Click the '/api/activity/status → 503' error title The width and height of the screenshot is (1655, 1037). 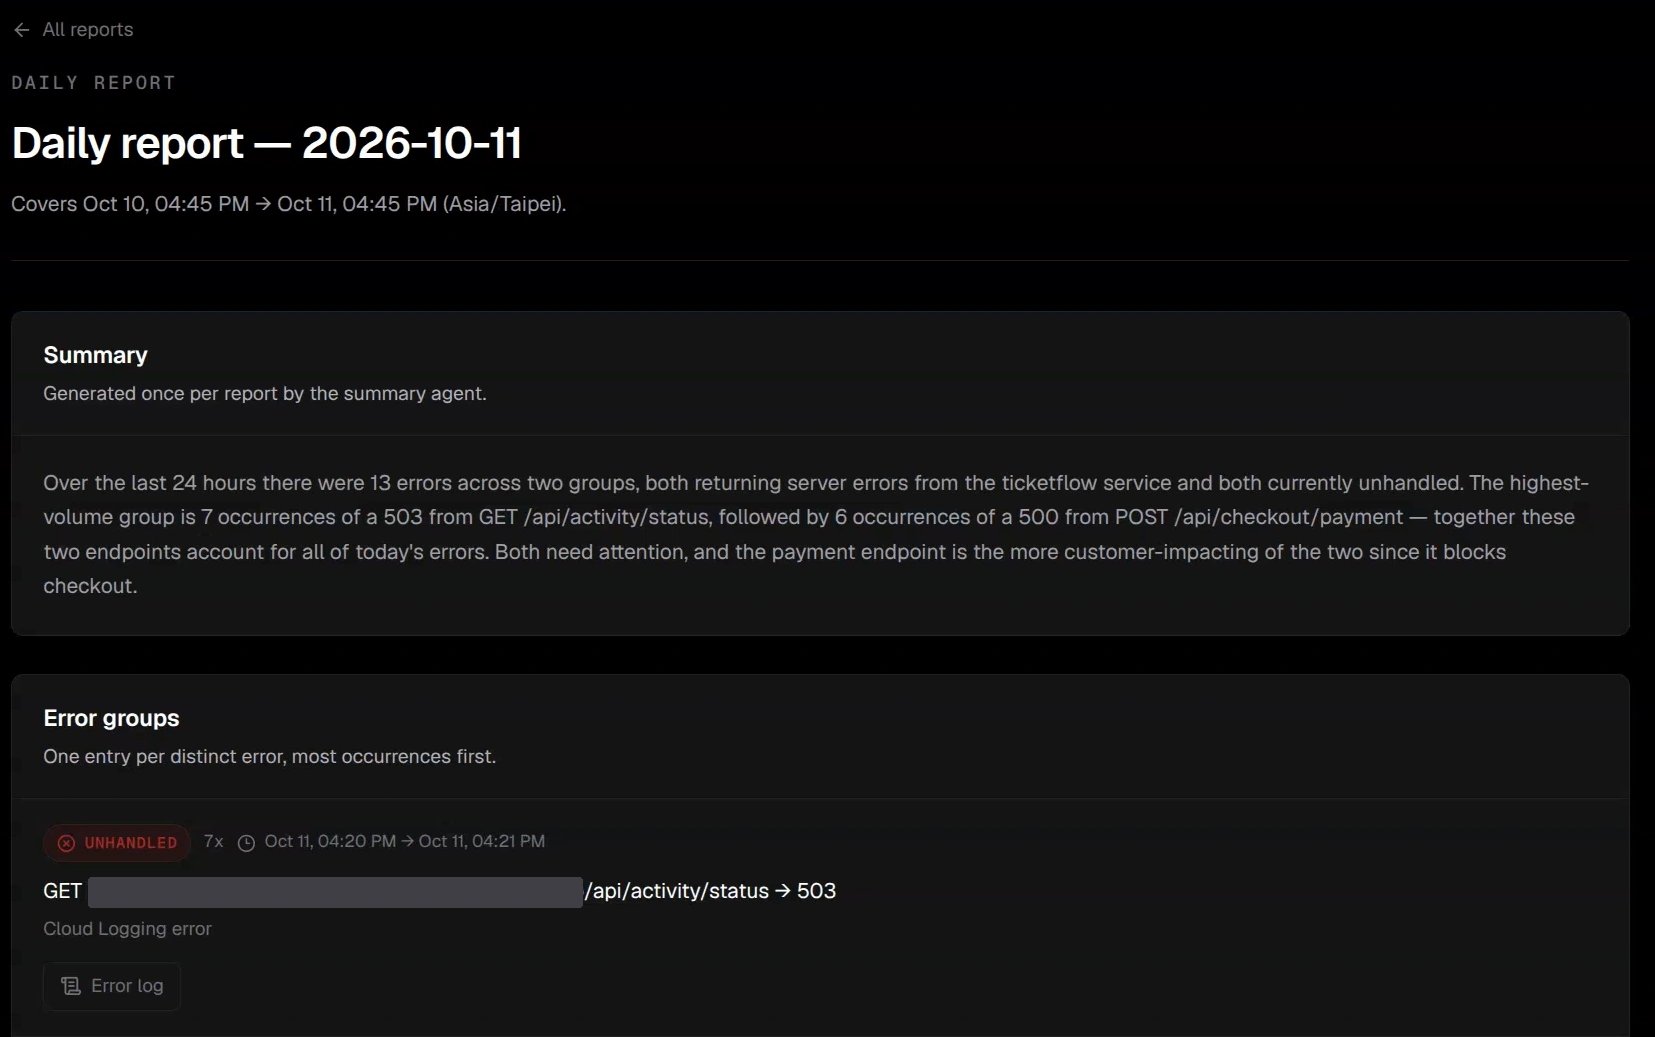(710, 891)
